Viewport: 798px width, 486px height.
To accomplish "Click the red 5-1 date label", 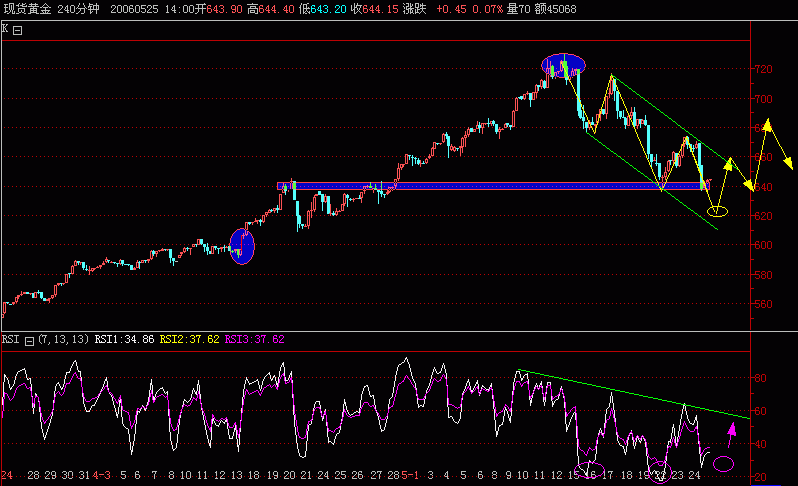I will coord(410,476).
